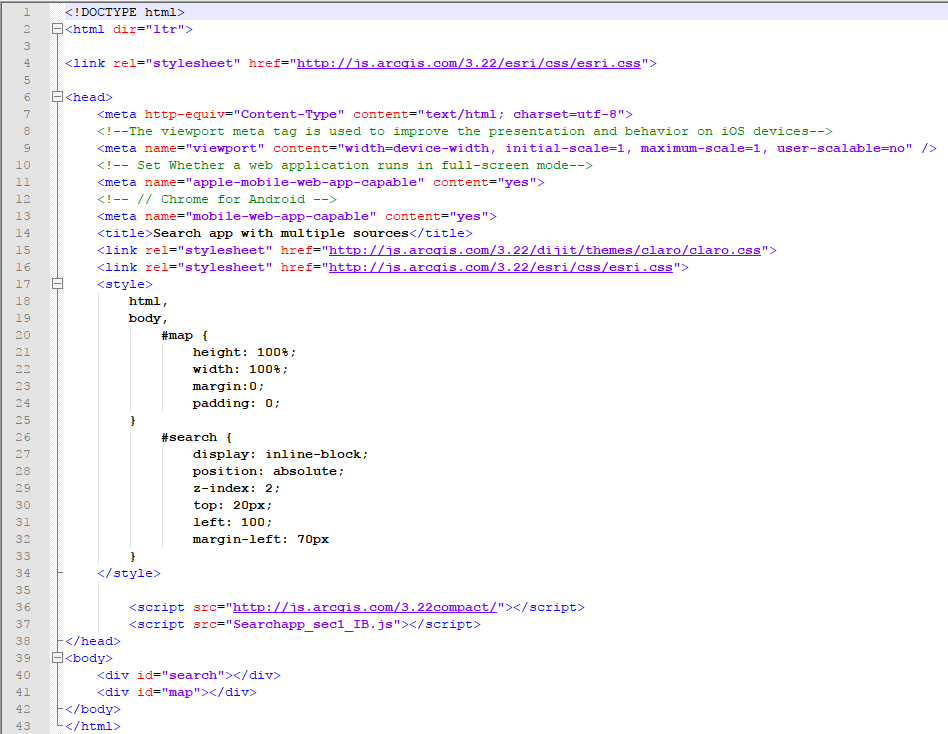The width and height of the screenshot is (948, 734).
Task: Click the iOS devices viewport comment
Action: click(465, 131)
